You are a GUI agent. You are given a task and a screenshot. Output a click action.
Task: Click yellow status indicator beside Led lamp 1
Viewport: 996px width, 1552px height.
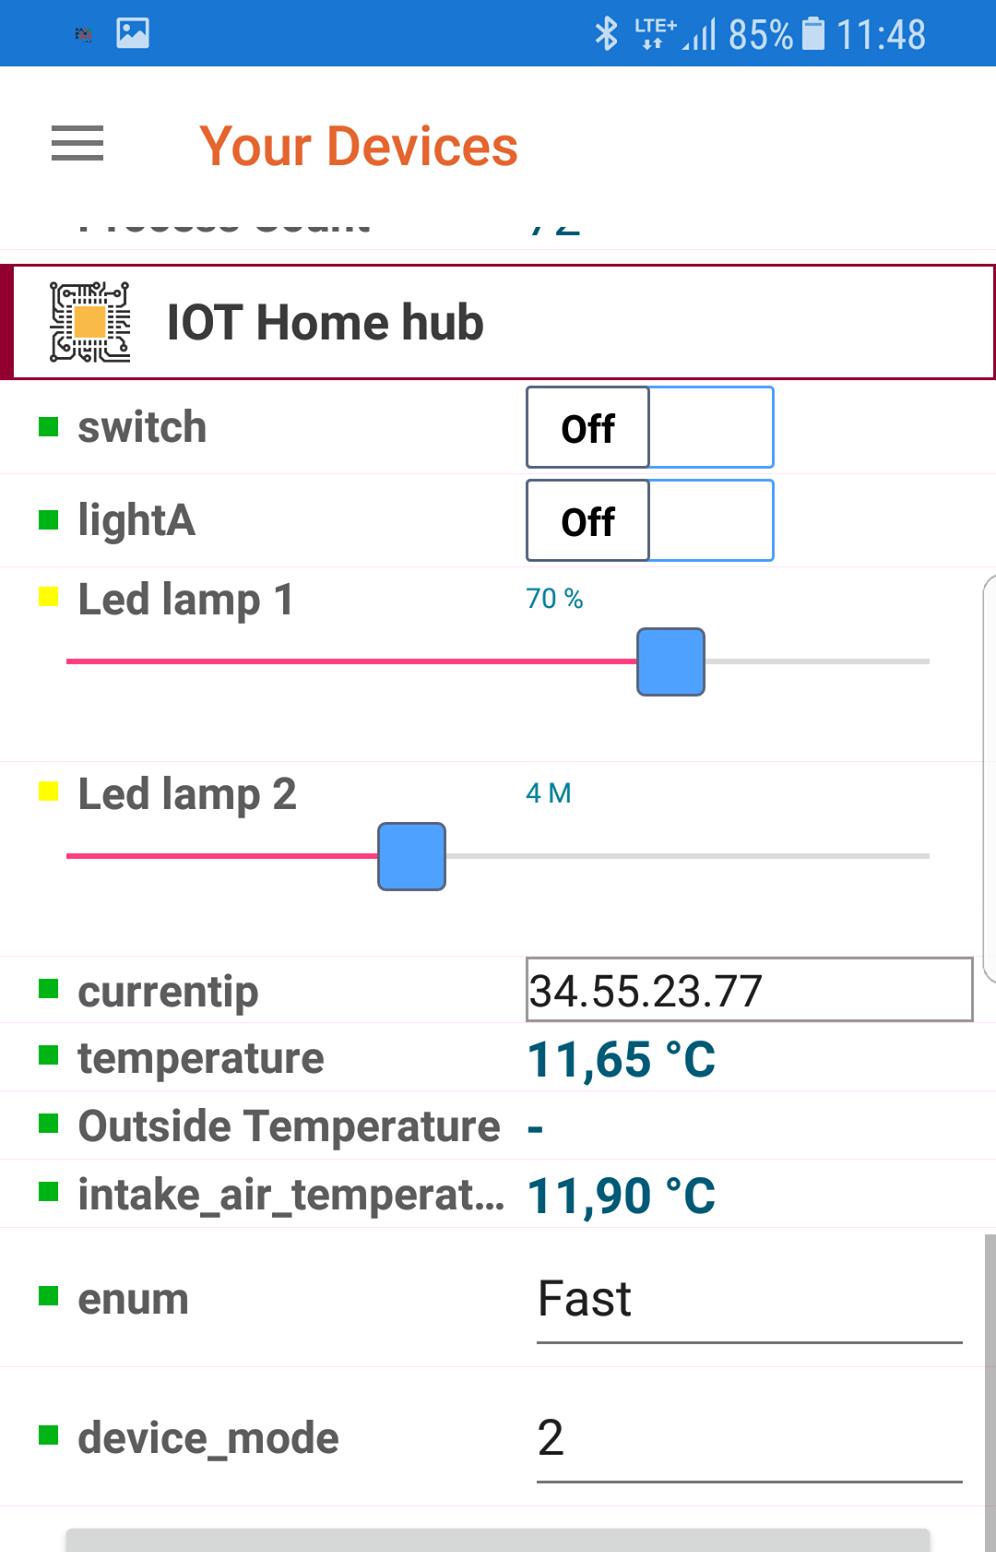tap(48, 598)
